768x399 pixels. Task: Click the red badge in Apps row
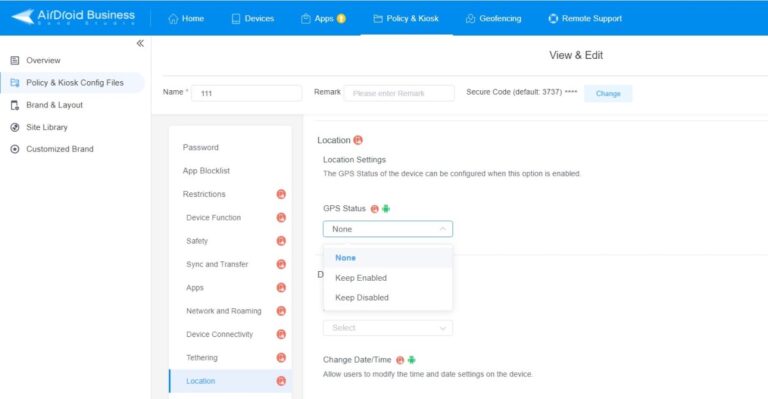click(281, 288)
